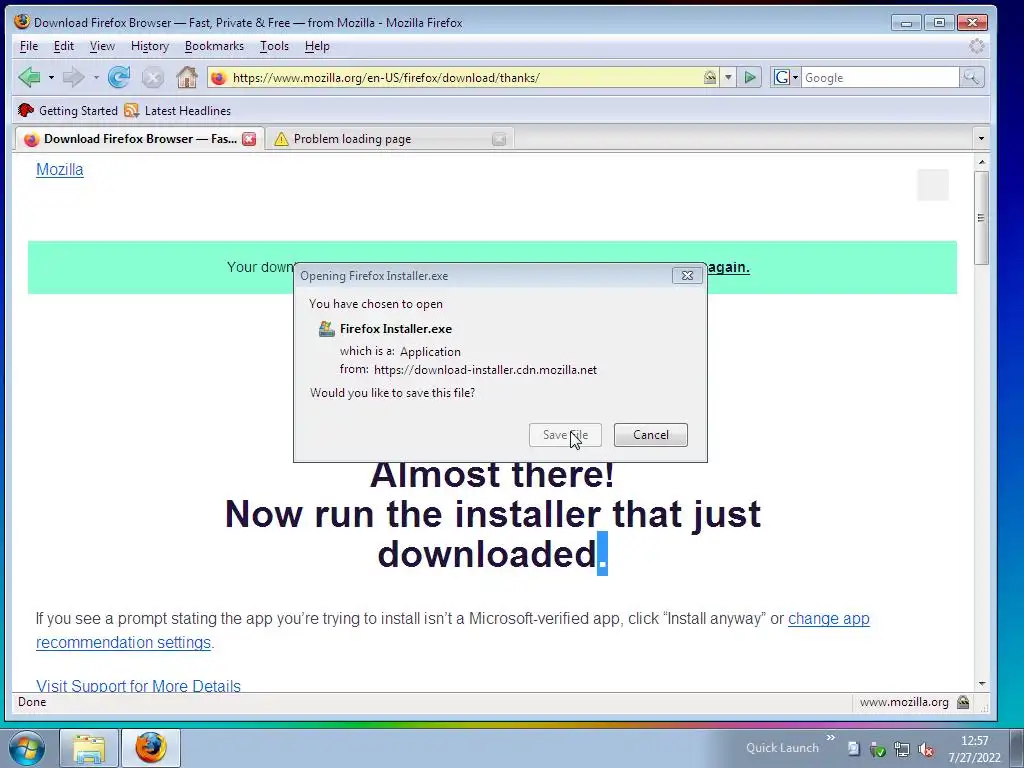Open the Edit menu

coord(63,46)
